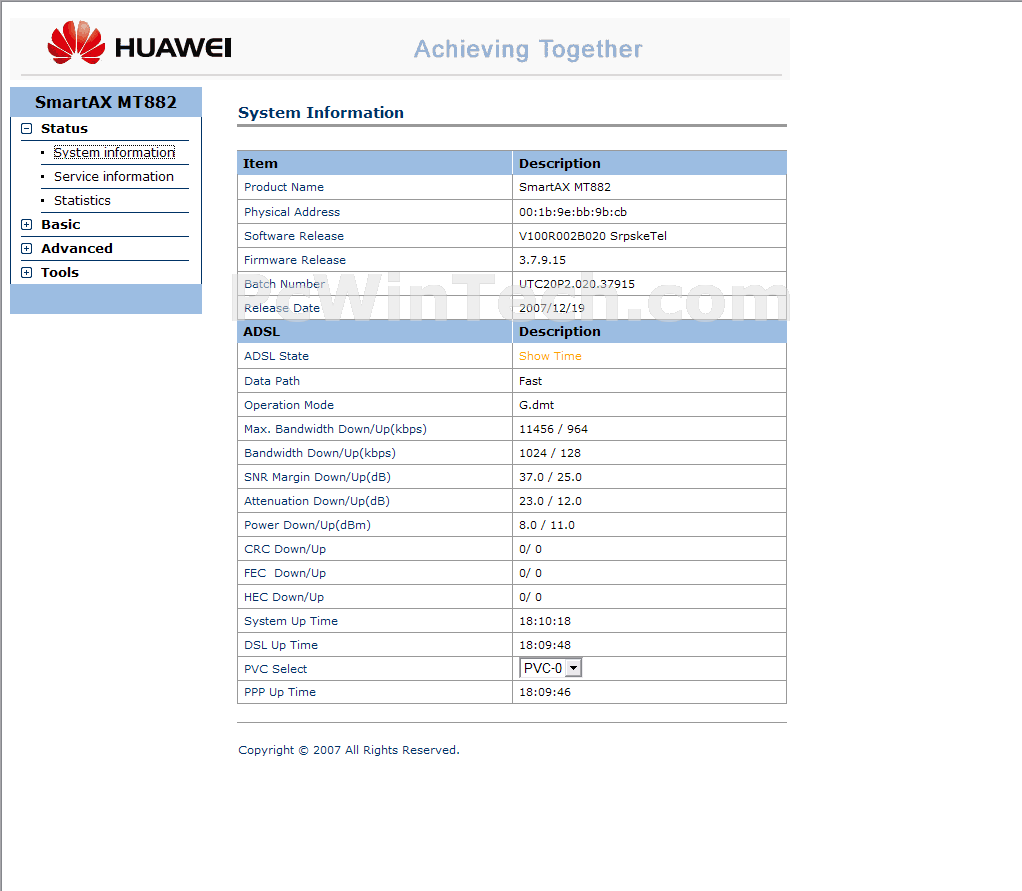Screen dimensions: 1022x891
Task: Collapse the Status menu section
Action: [x=27, y=129]
